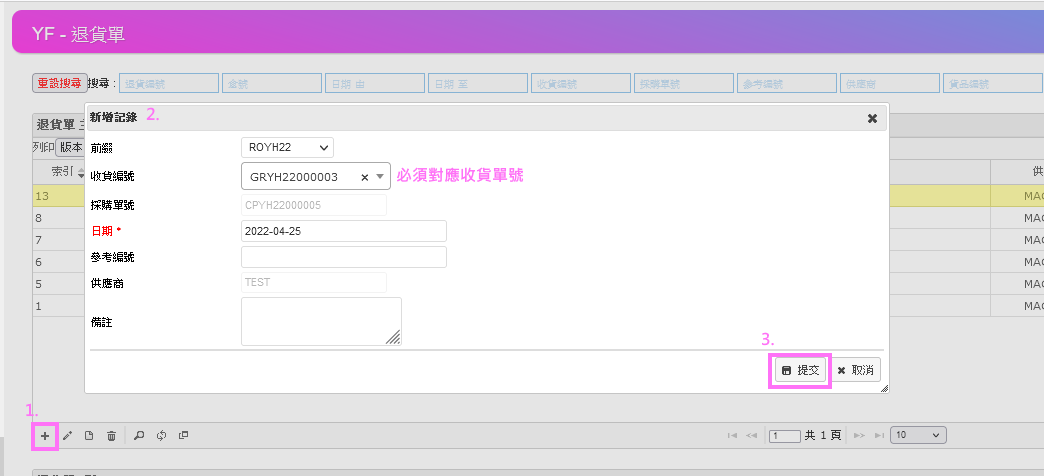
Task: Click the 日期 input with 2022-04-25
Action: click(344, 231)
